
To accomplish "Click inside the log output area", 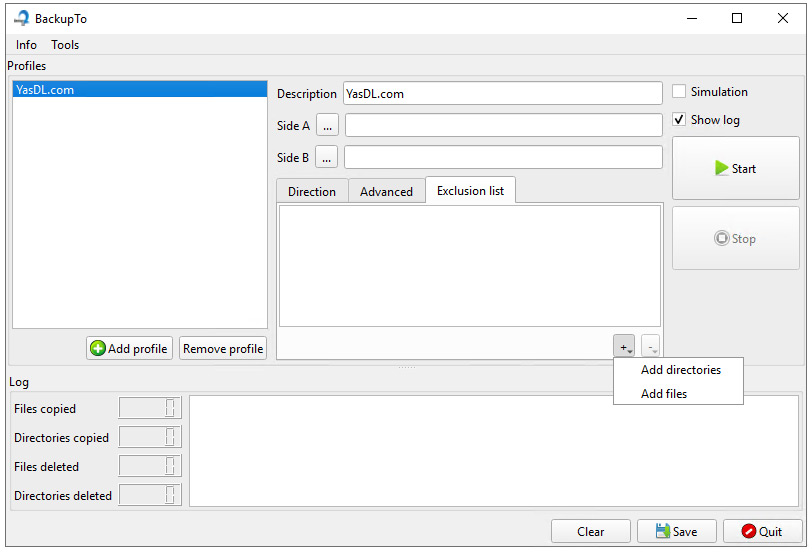I will [x=494, y=451].
